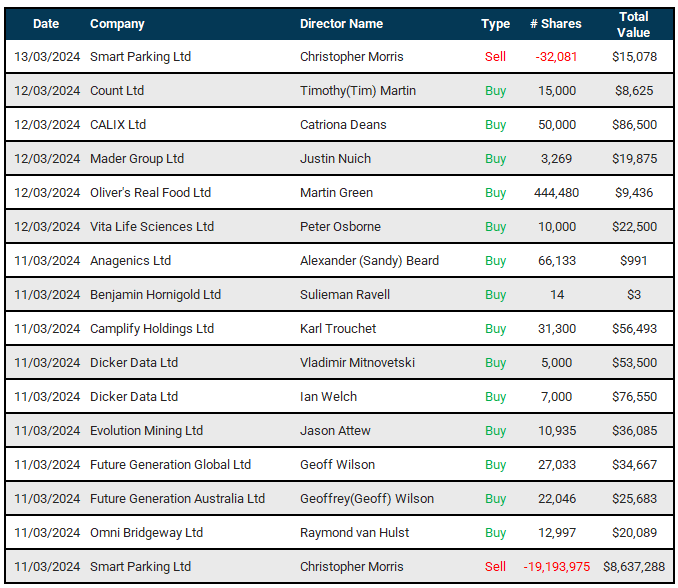Viewport: 678px width, 588px height.
Task: Select the Omni Bridgeway Ltd row
Action: 339,533
